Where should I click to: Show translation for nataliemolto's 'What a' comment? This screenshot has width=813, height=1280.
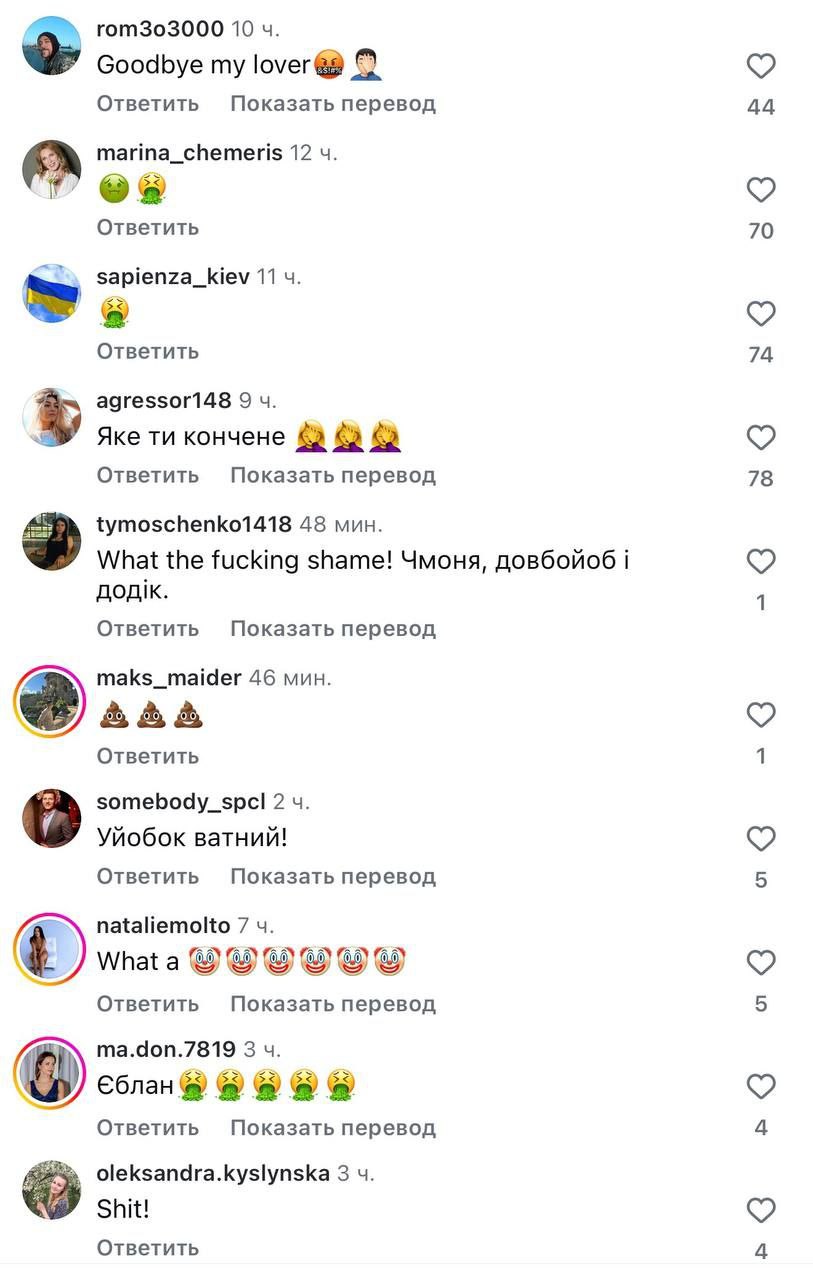pyautogui.click(x=333, y=1004)
